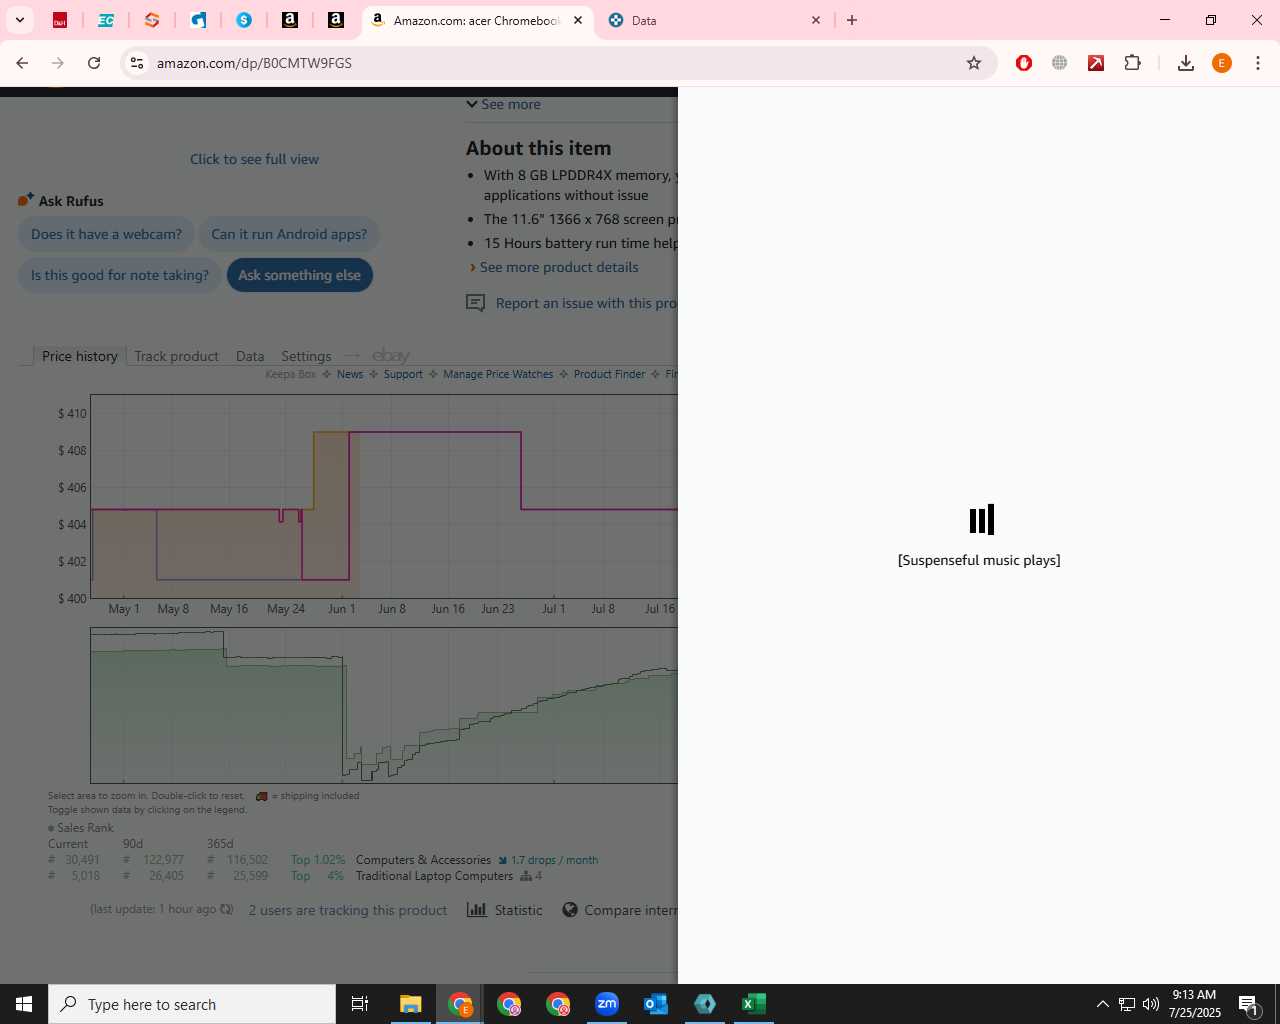Open the tab search dropdown arrow

coord(19,20)
